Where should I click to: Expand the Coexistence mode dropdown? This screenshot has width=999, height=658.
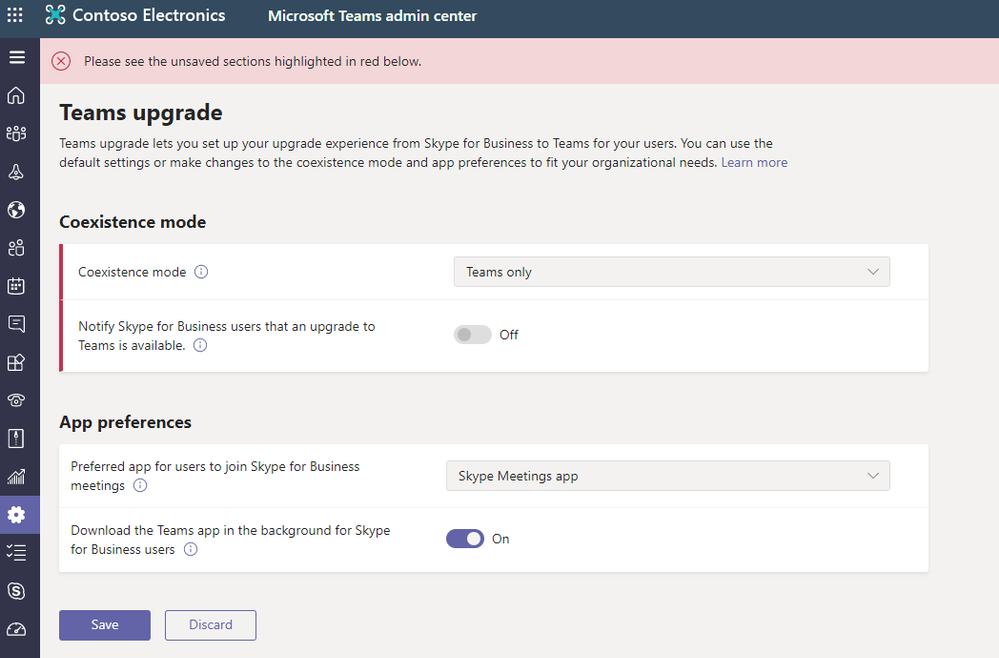672,272
